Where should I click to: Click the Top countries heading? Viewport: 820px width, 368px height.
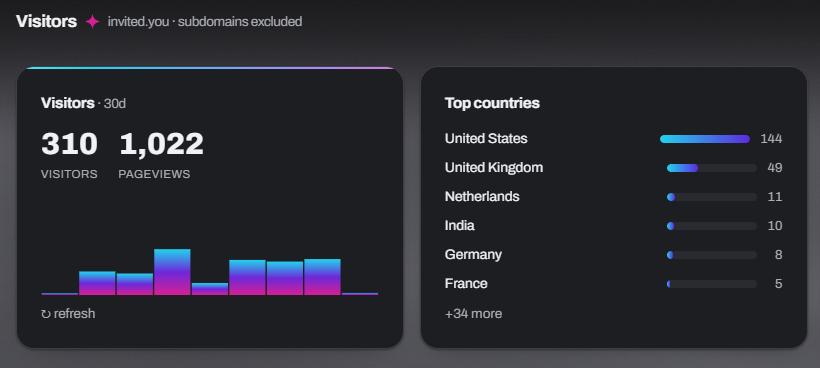(492, 103)
